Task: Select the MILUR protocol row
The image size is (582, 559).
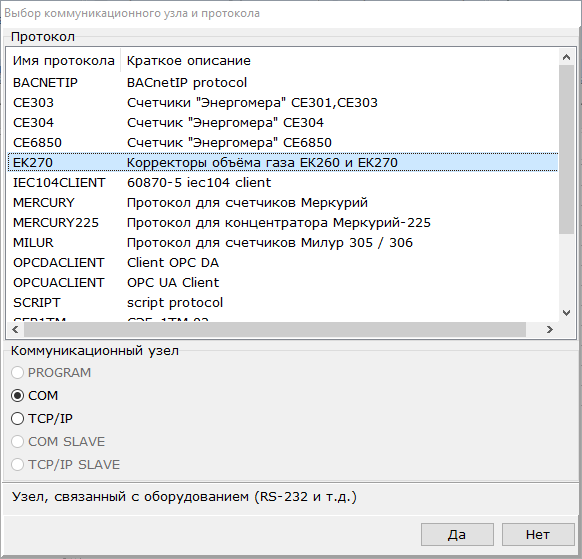Action: click(283, 243)
